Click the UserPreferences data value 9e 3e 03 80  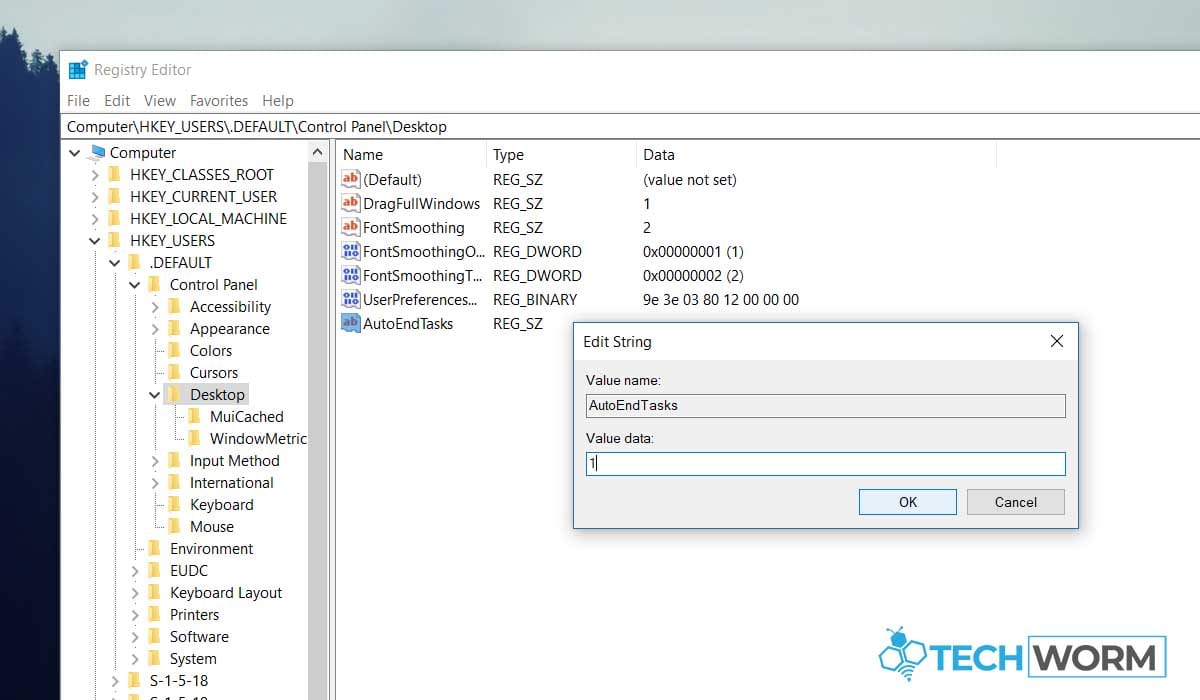coord(721,300)
